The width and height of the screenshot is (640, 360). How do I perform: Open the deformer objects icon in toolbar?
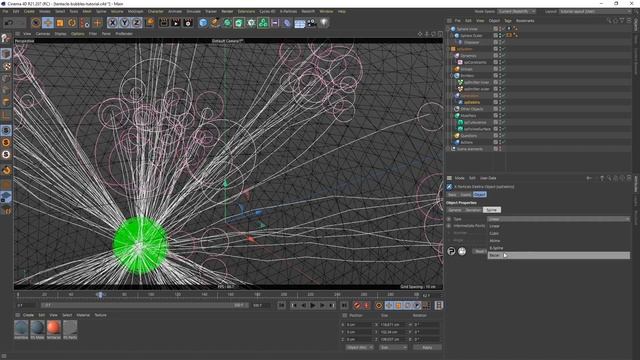287,23
